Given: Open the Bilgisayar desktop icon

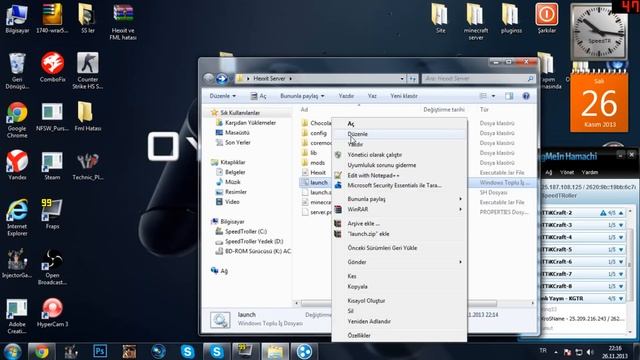Looking at the screenshot, I should click(17, 19).
